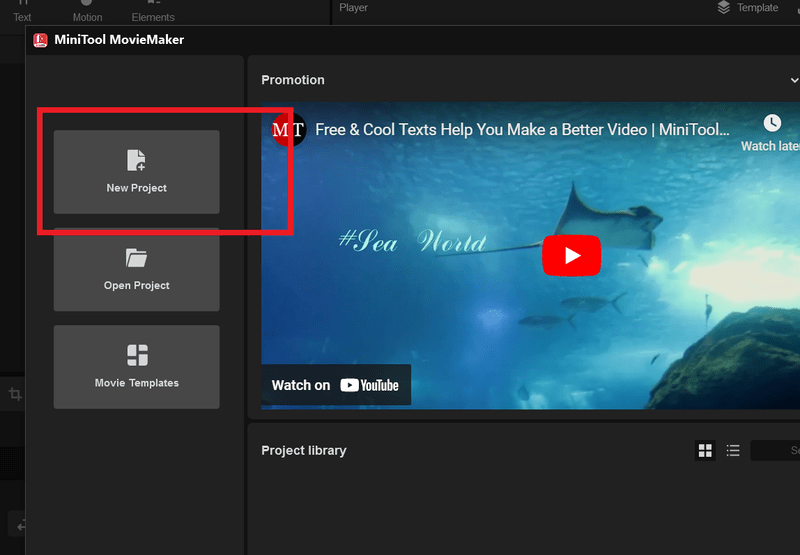Open the Movie Templates button
The image size is (800, 555).
coord(137,367)
